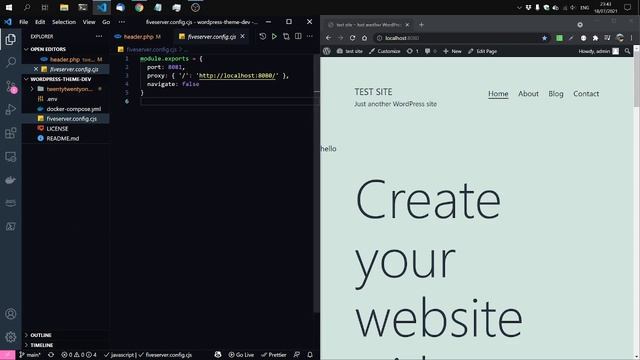Open Chrome extensions puzzle icon
This screenshot has height=360, width=640.
click(x=596, y=38)
